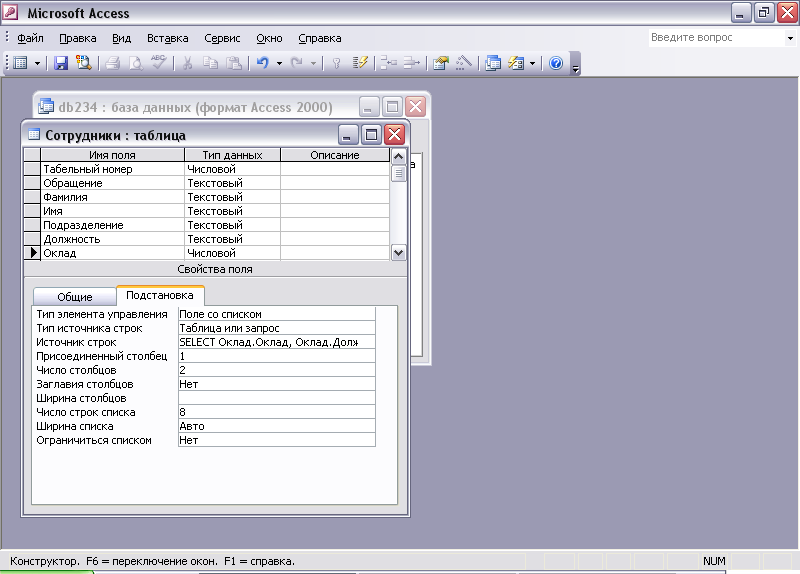Click the View (table datasheet) toolbar icon
Viewport: 800px width, 574px height.
pos(20,63)
